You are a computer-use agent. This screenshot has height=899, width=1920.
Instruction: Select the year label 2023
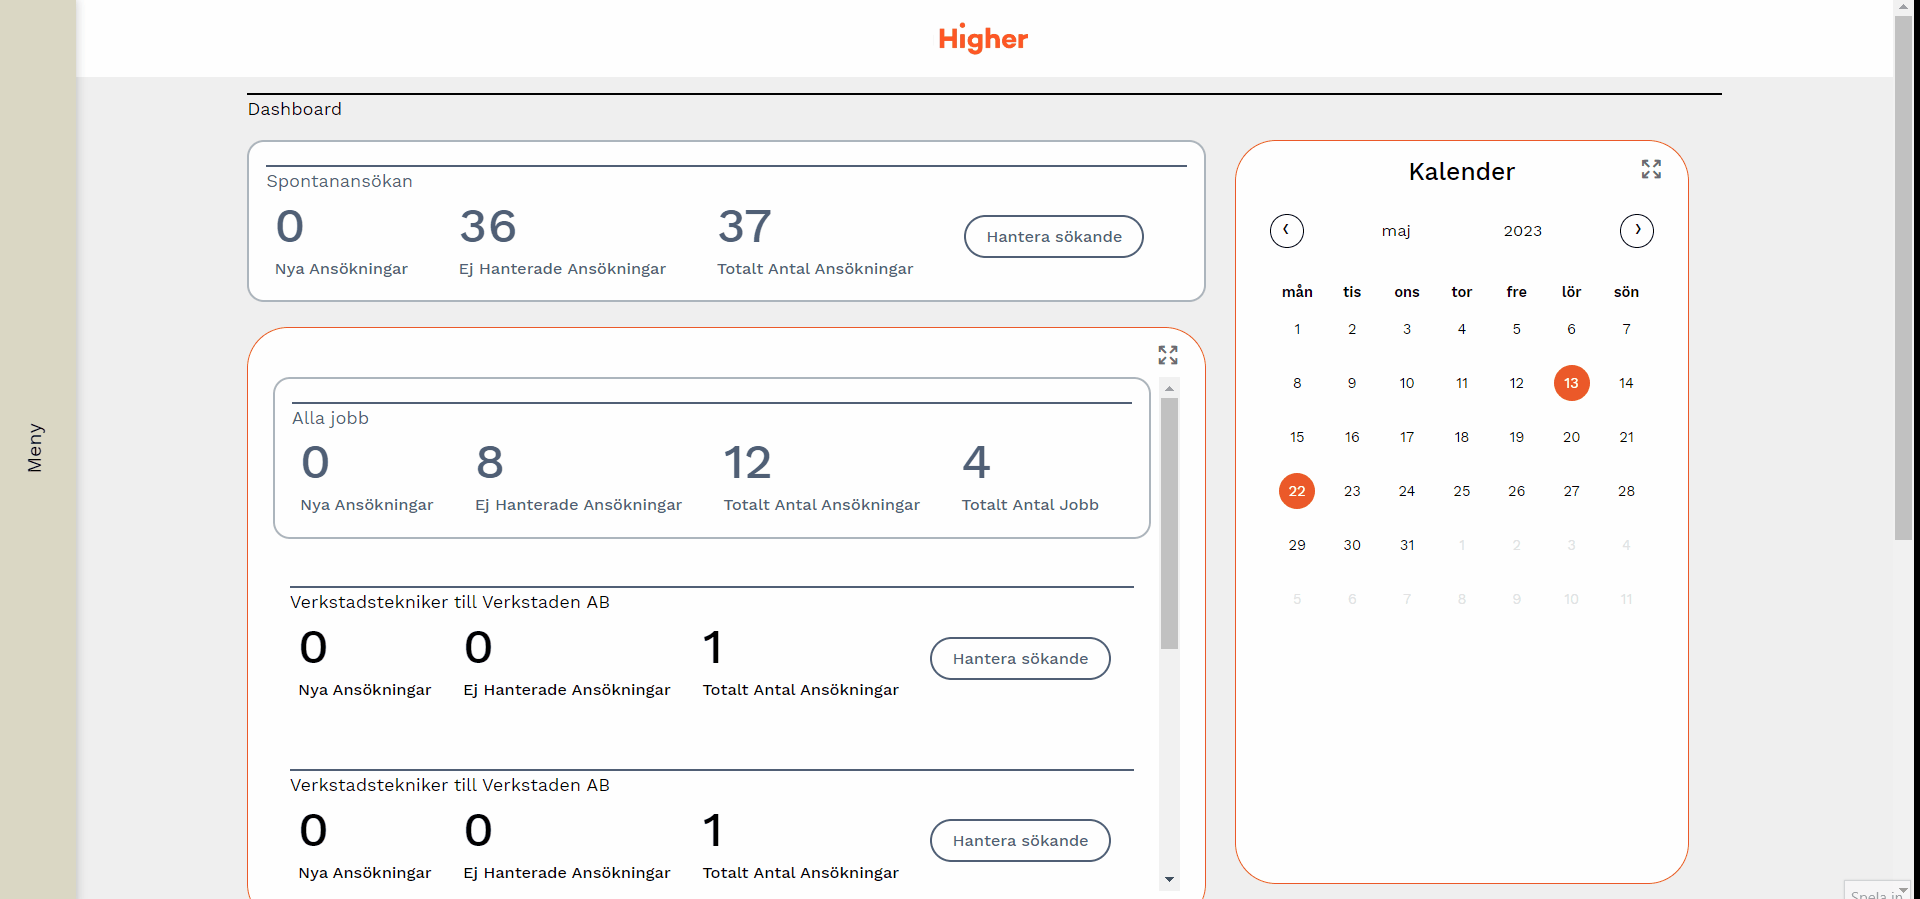click(x=1522, y=231)
